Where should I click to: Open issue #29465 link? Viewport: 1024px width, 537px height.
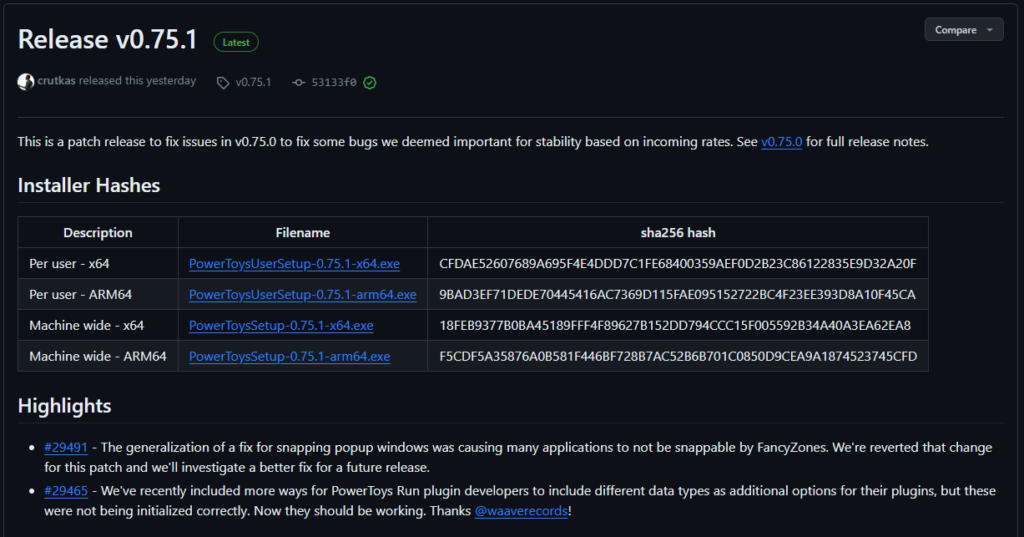click(x=65, y=491)
